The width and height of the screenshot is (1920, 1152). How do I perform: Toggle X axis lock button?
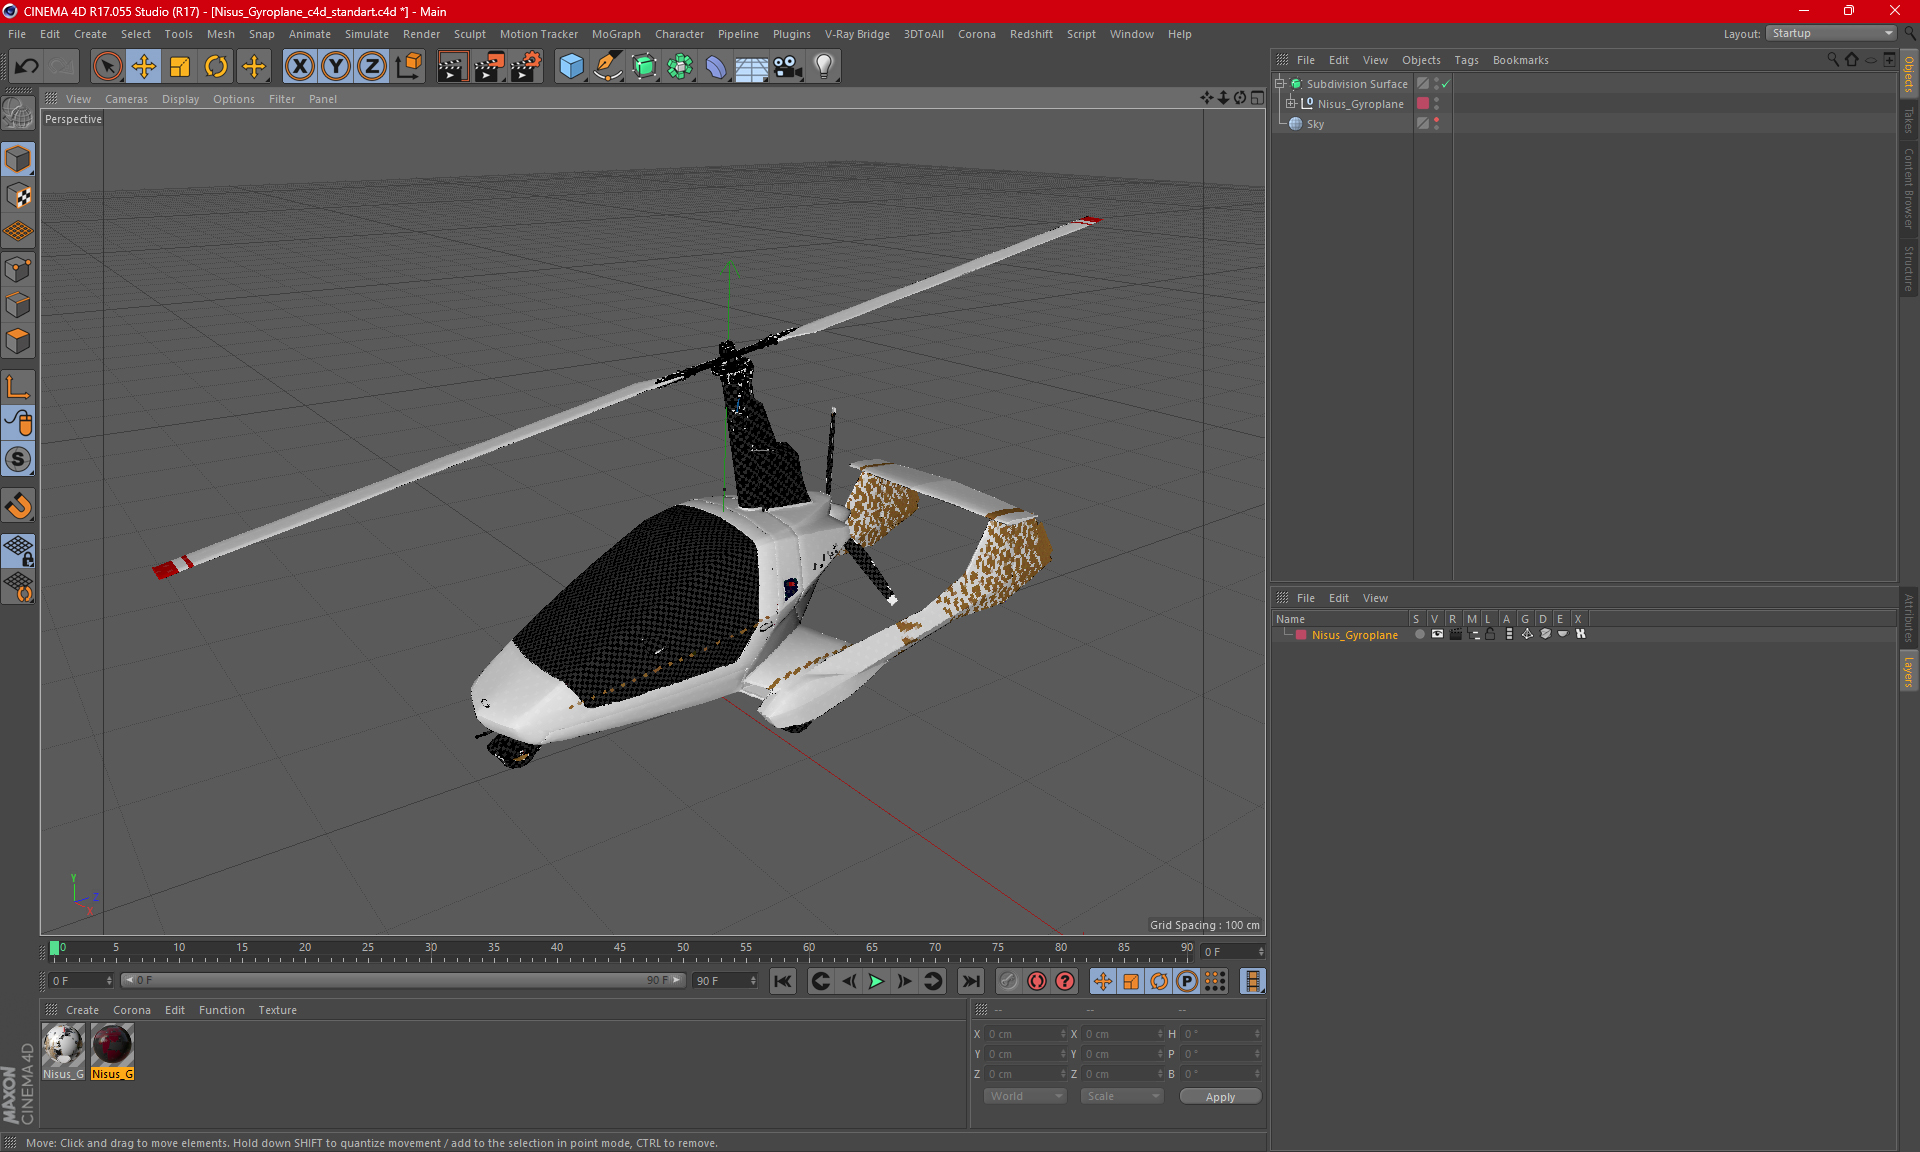tap(299, 67)
